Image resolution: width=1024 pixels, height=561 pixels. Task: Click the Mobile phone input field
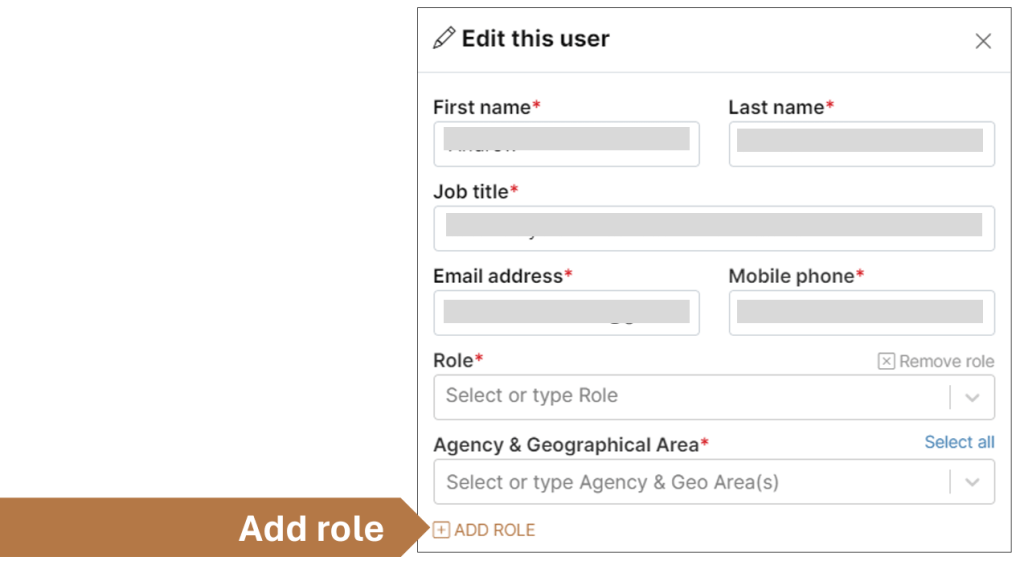click(x=861, y=313)
